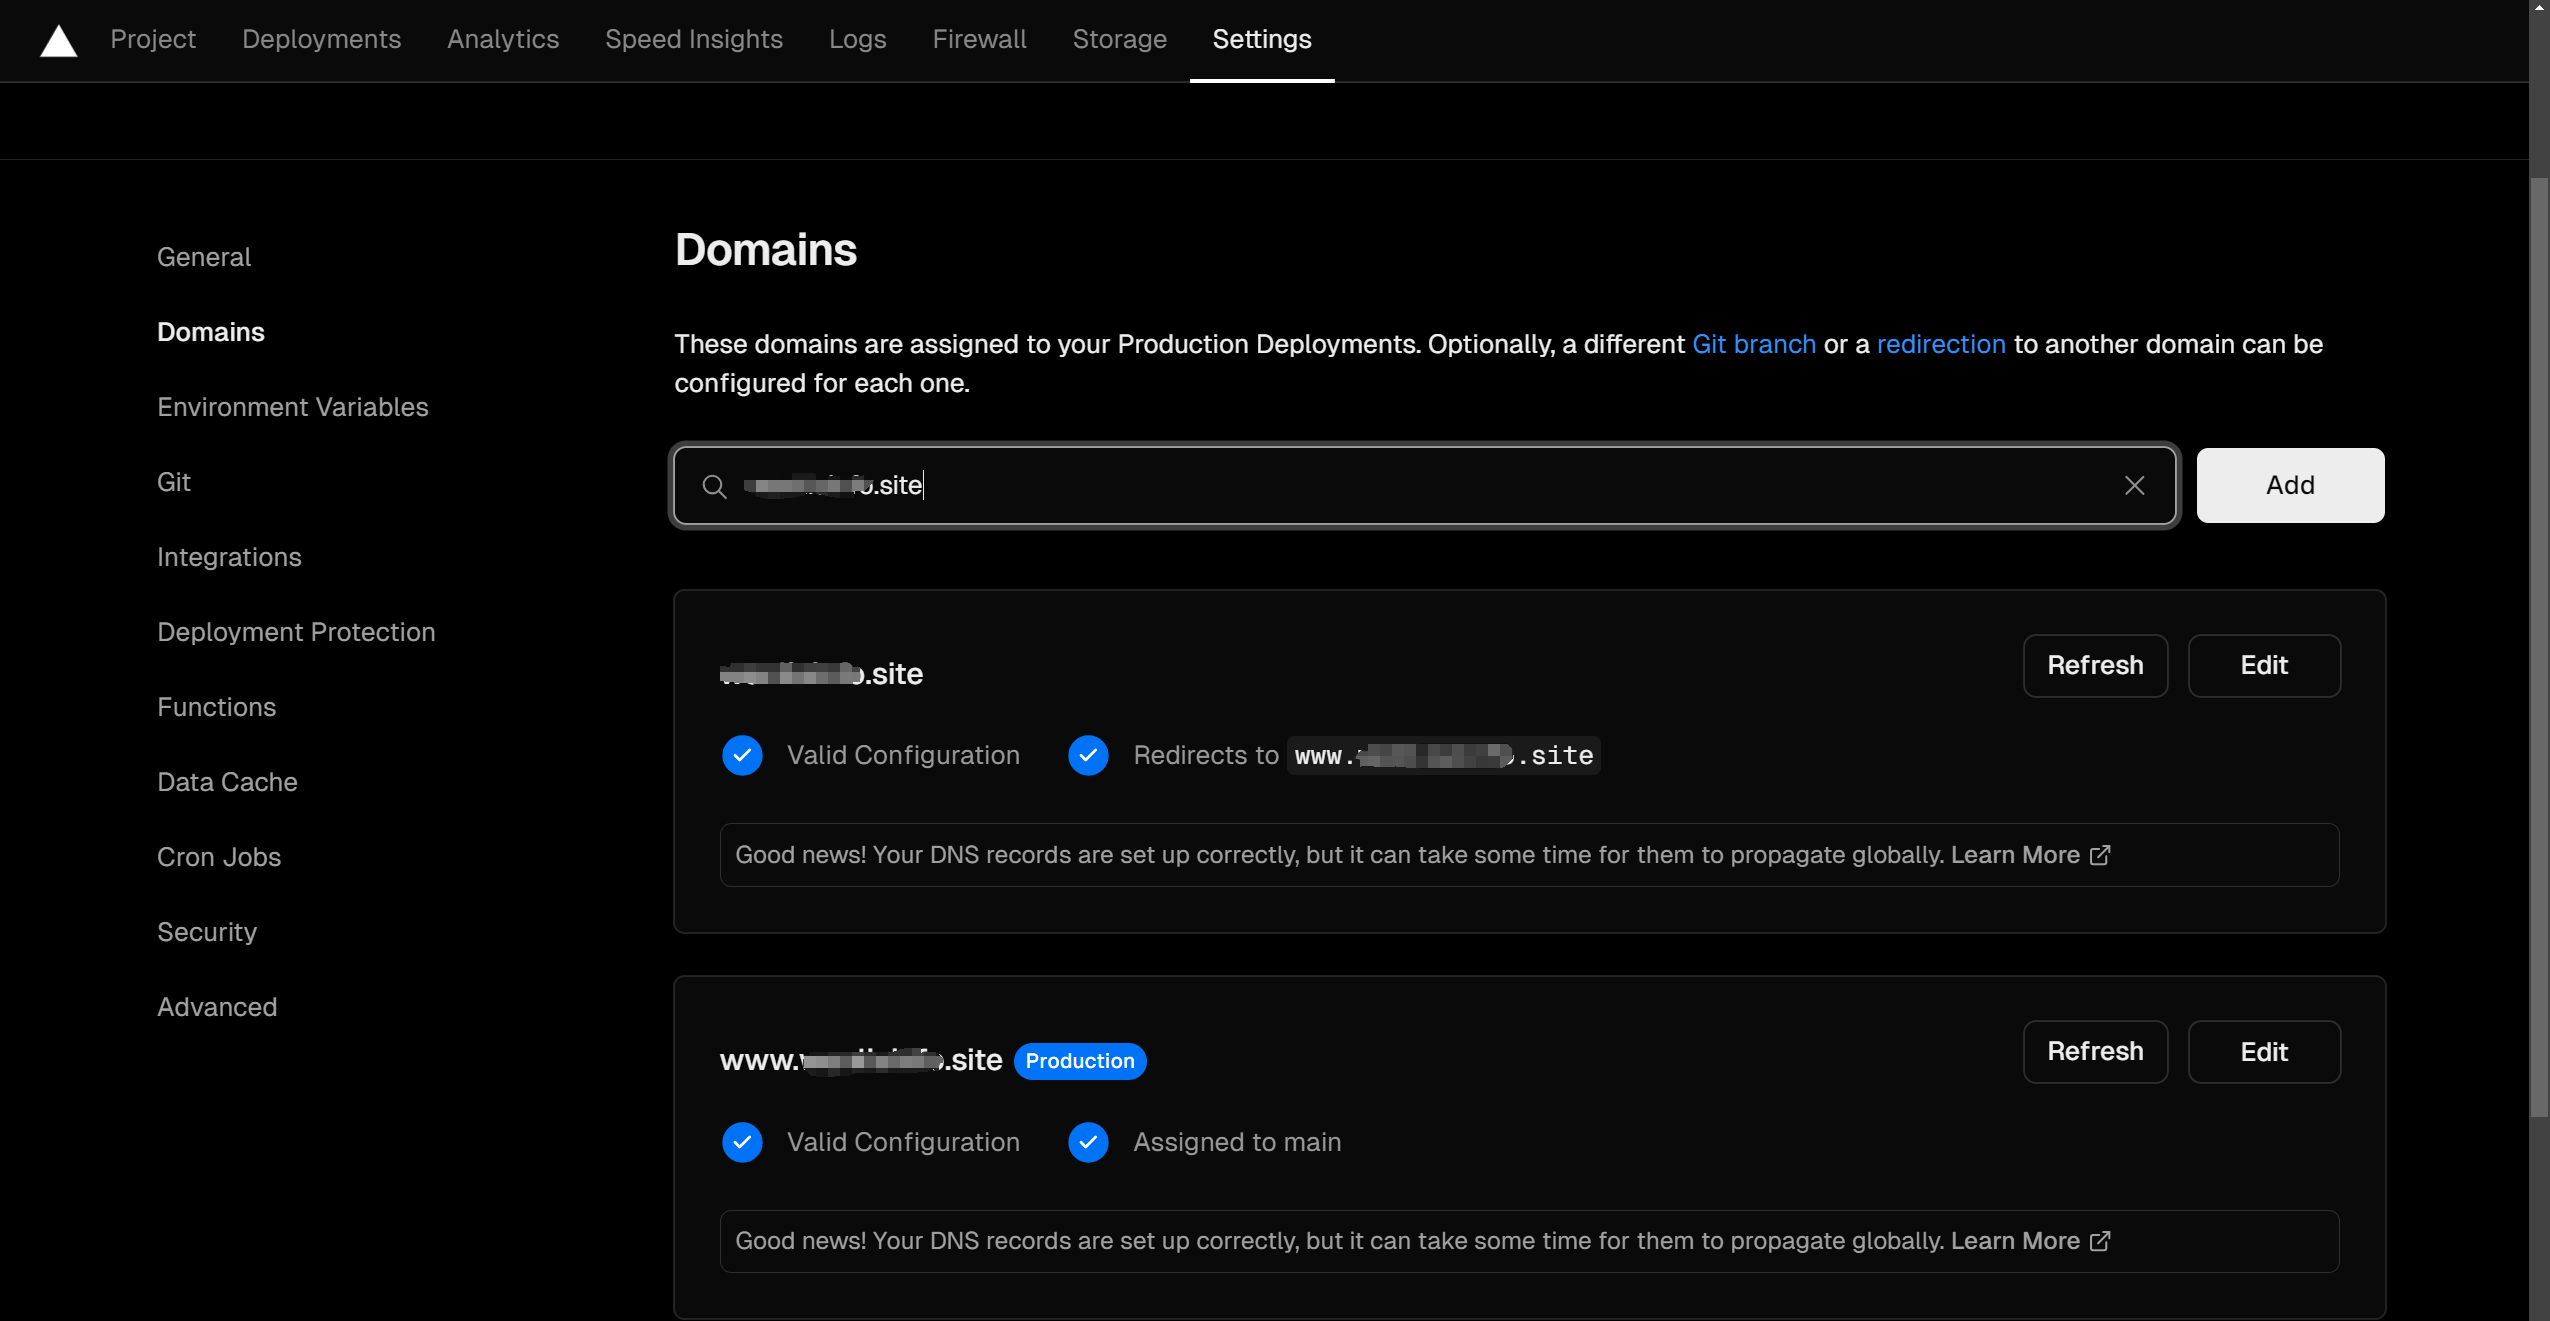Screen dimensions: 2550x1321
Task: Open the Logs tab
Action: tap(857, 39)
